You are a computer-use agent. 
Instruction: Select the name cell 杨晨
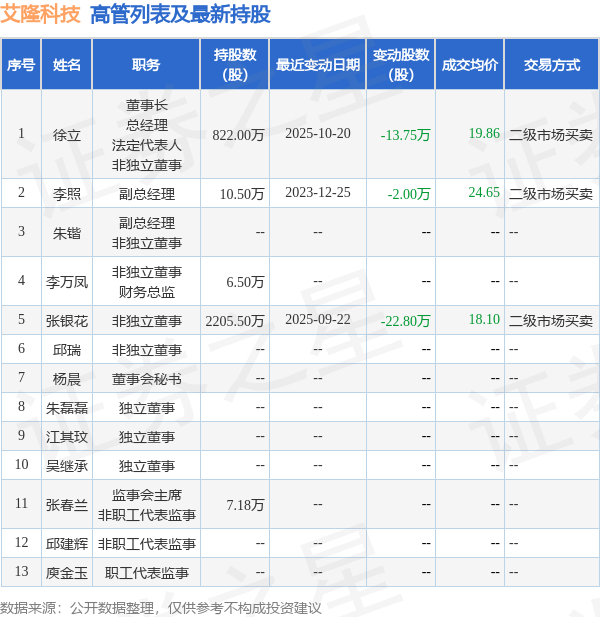(67, 379)
